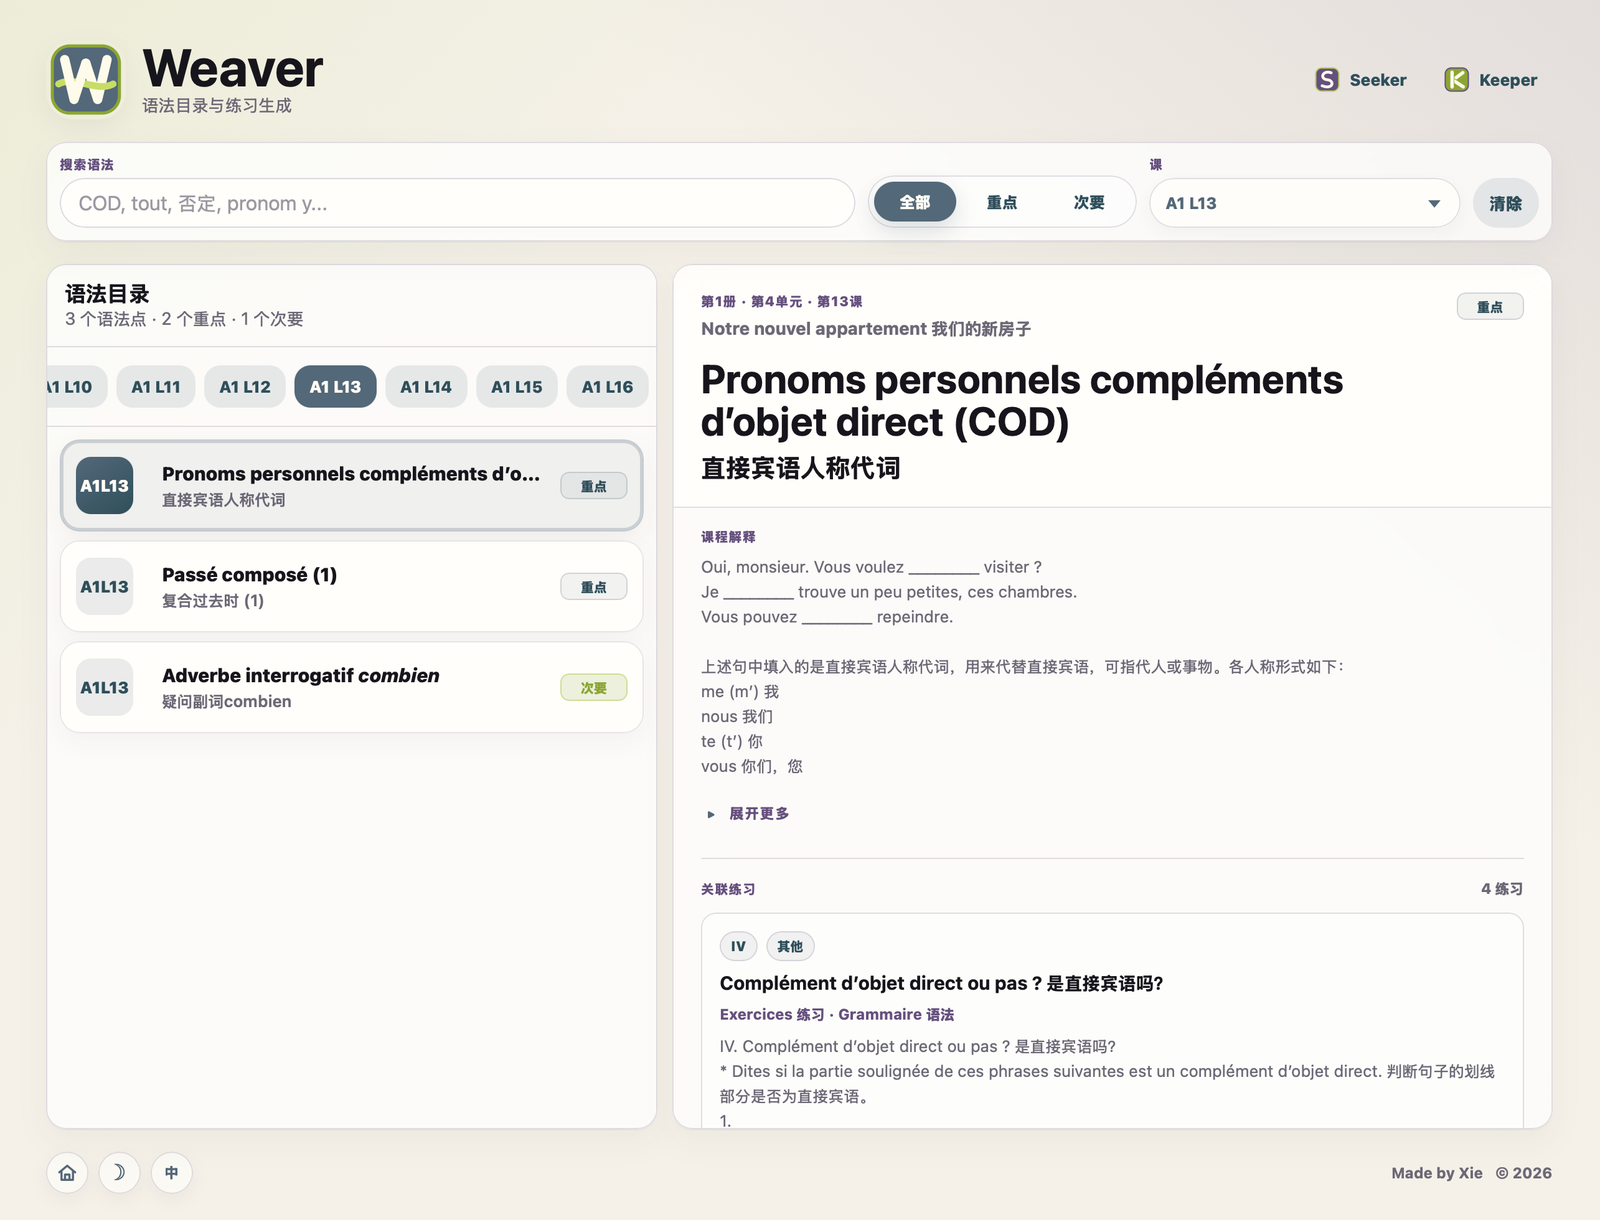Image resolution: width=1600 pixels, height=1220 pixels.
Task: Select the 重点 filter option
Action: 1001,202
